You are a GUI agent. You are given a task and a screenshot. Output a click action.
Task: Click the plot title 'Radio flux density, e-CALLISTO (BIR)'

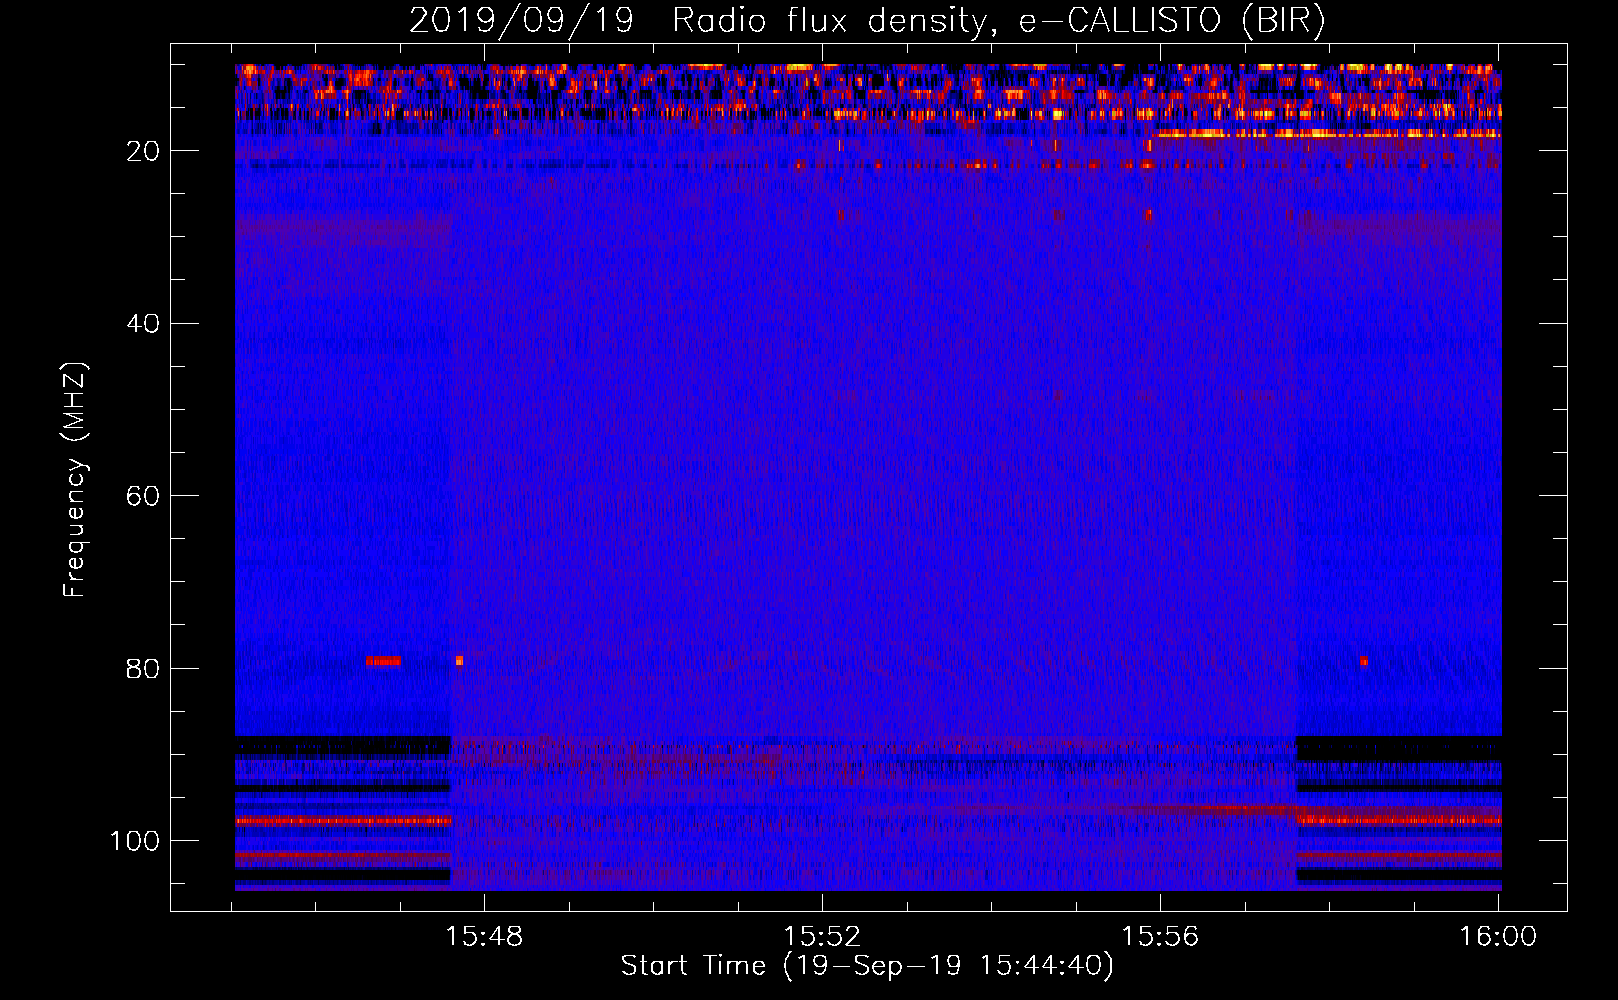point(998,21)
